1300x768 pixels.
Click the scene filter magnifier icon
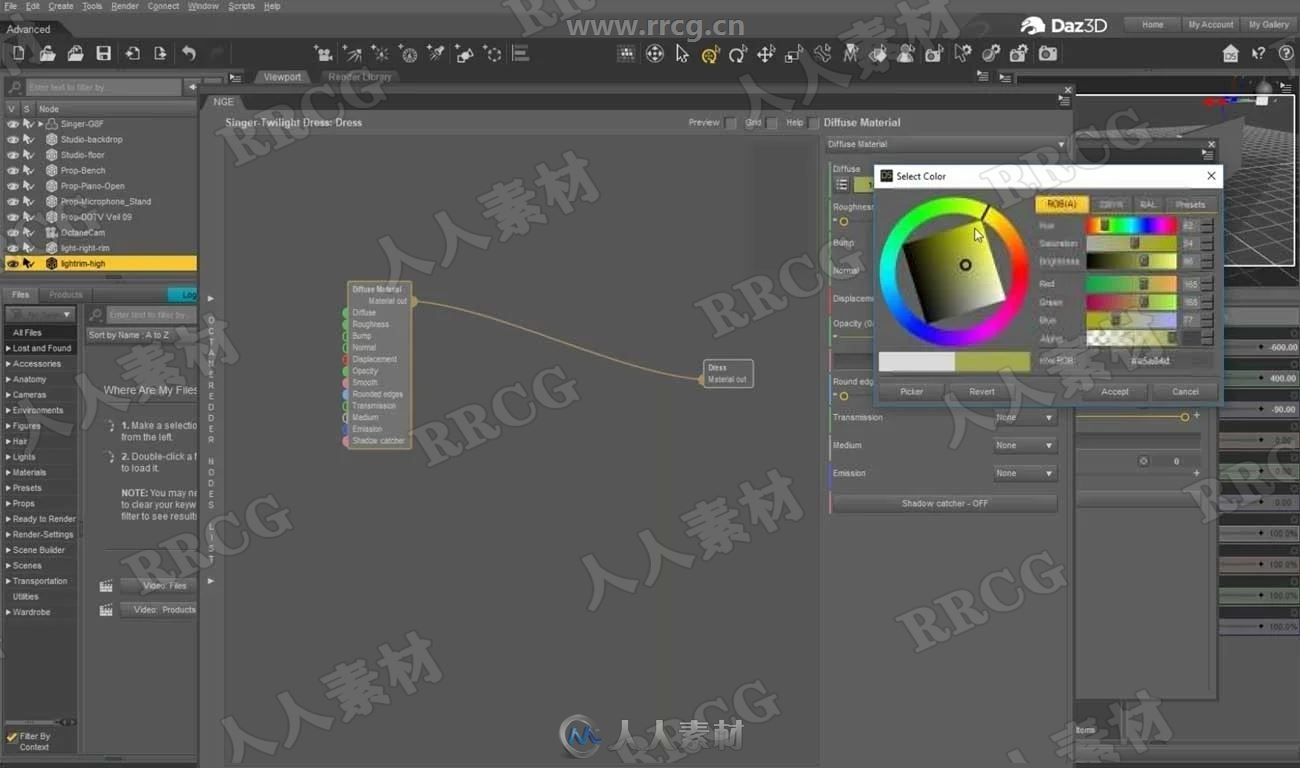tap(15, 88)
